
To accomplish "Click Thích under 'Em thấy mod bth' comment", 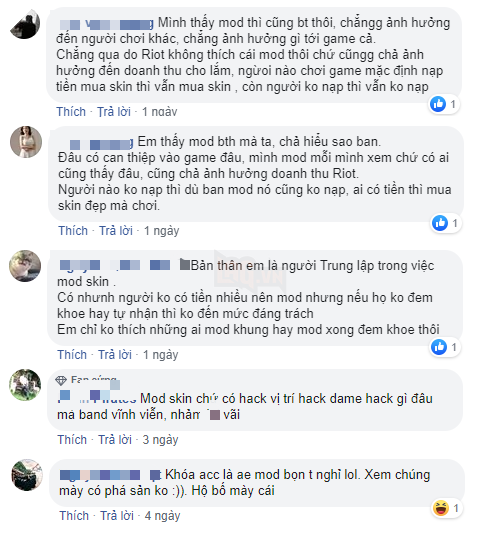I will 73,231.
